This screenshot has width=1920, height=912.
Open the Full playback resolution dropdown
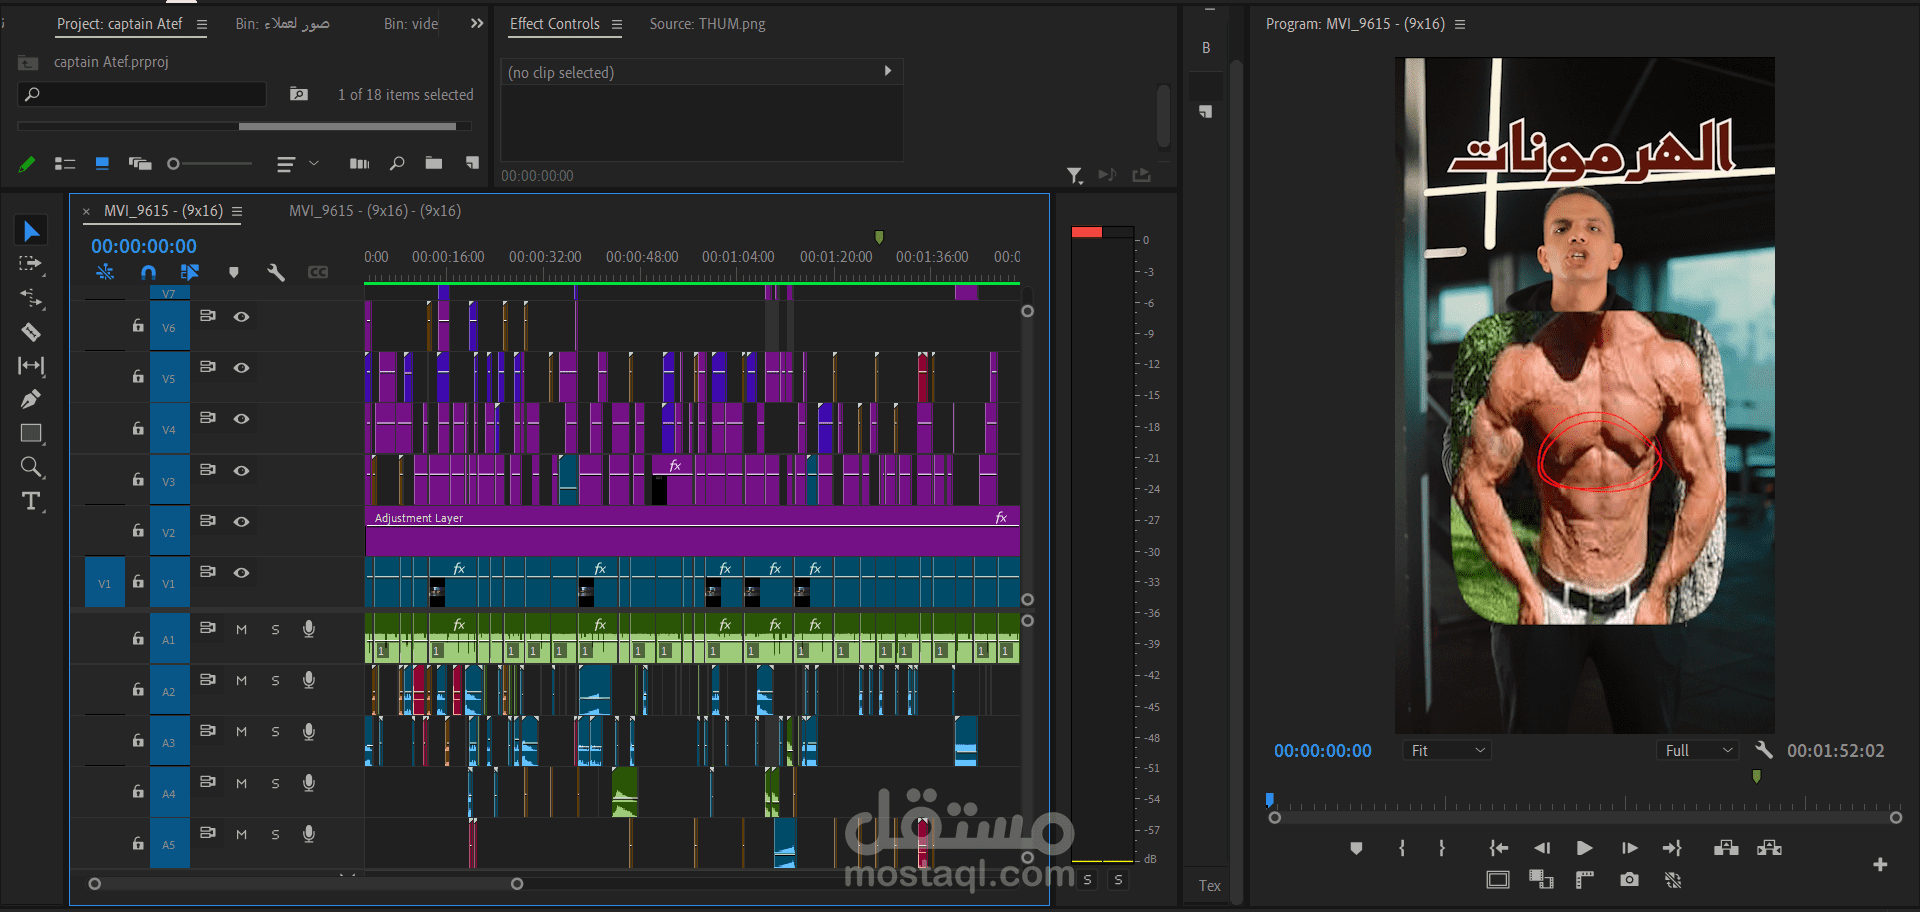tap(1698, 751)
